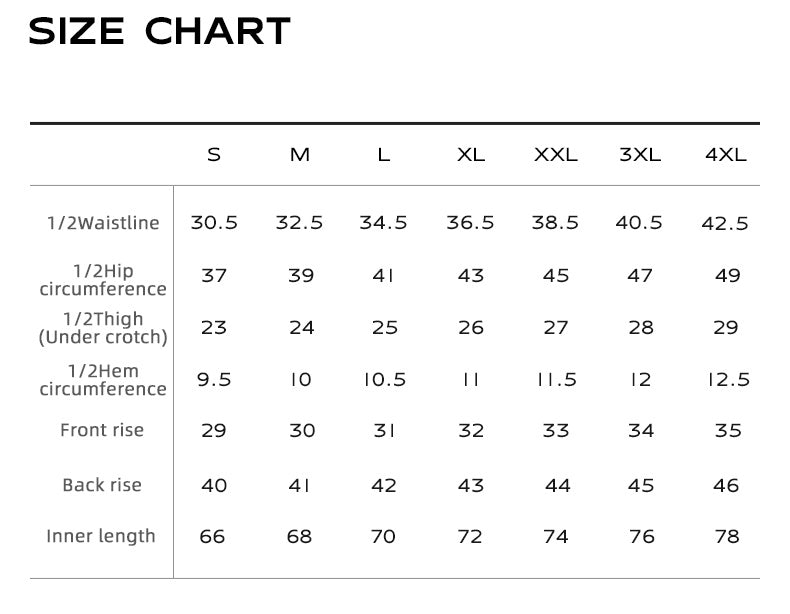Select the 3XL size column header

click(640, 155)
